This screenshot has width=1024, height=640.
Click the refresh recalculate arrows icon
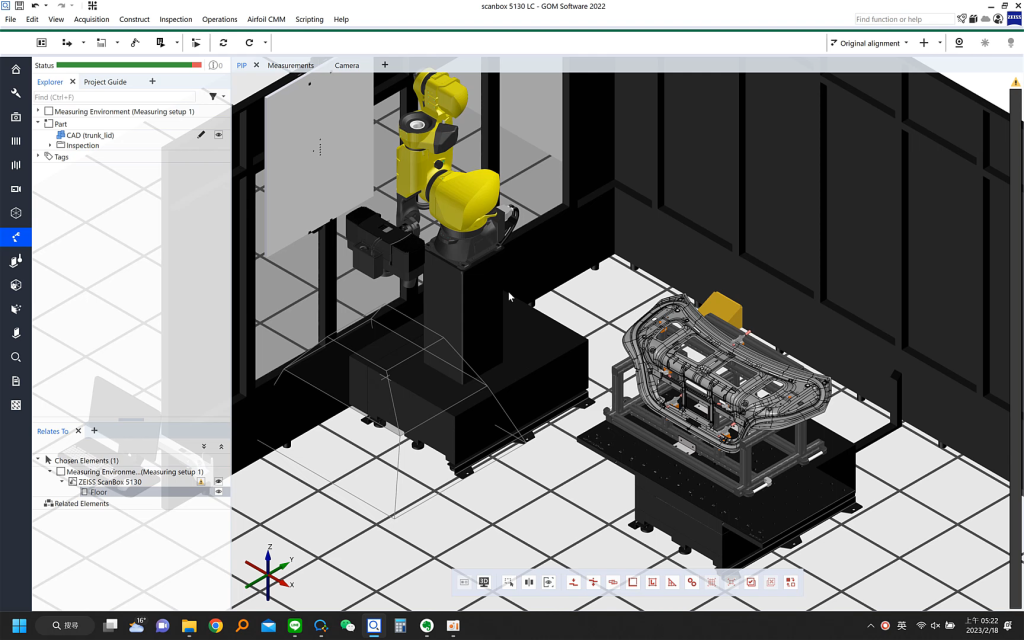(x=223, y=42)
